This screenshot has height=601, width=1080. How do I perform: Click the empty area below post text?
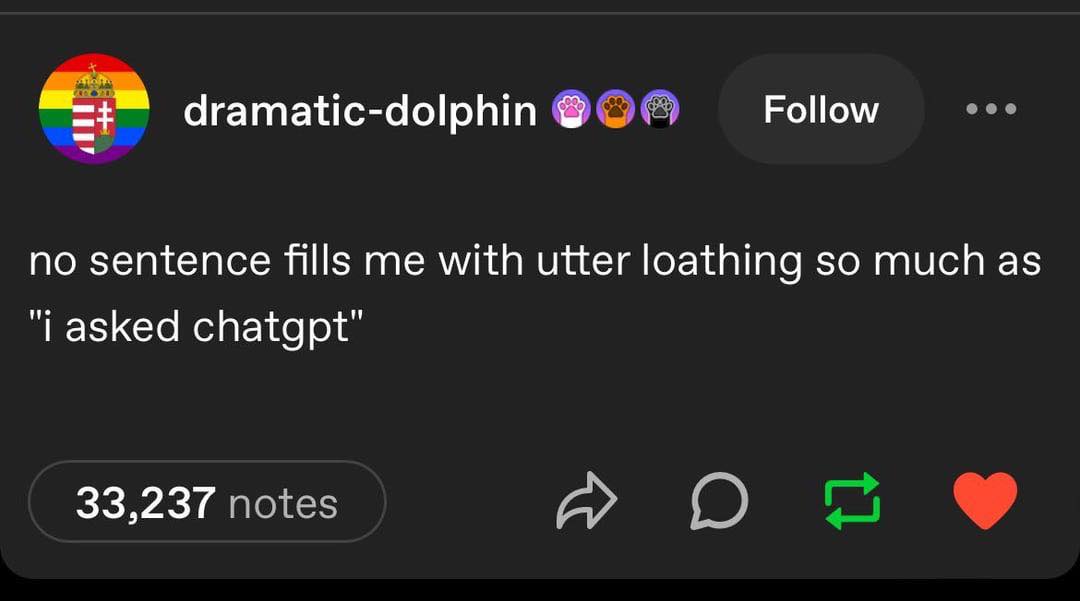click(540, 403)
